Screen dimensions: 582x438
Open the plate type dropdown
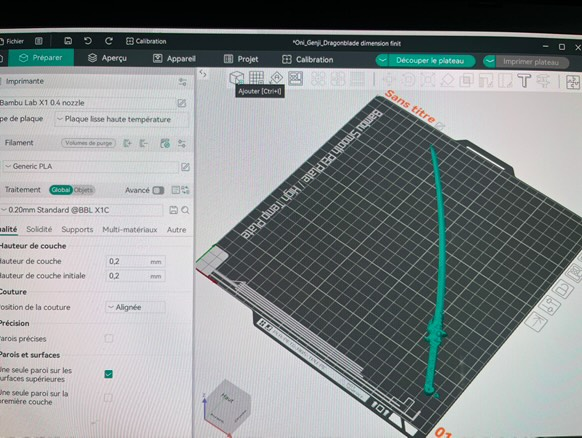(x=122, y=120)
